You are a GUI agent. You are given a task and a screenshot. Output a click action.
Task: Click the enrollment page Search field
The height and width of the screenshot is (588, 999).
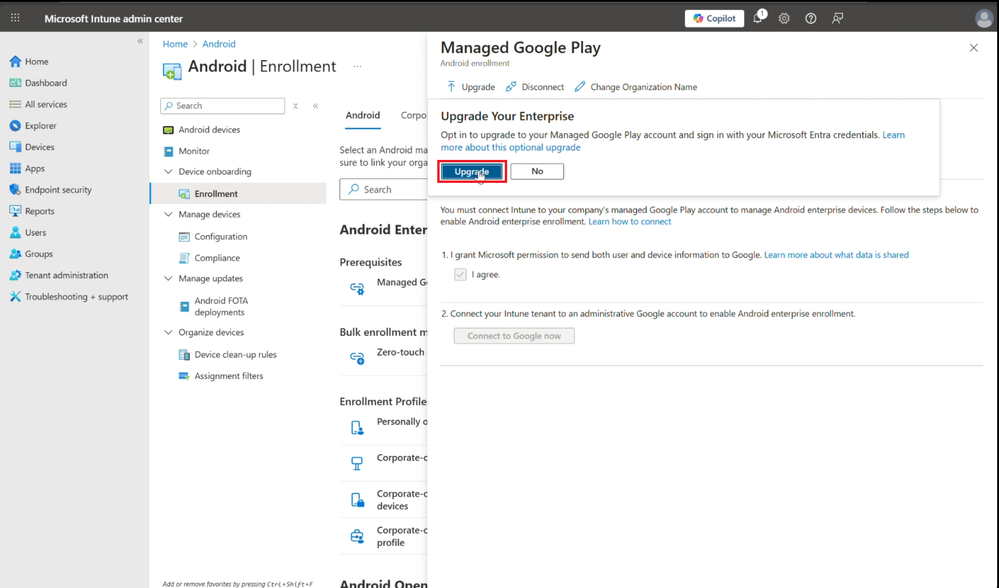384,190
